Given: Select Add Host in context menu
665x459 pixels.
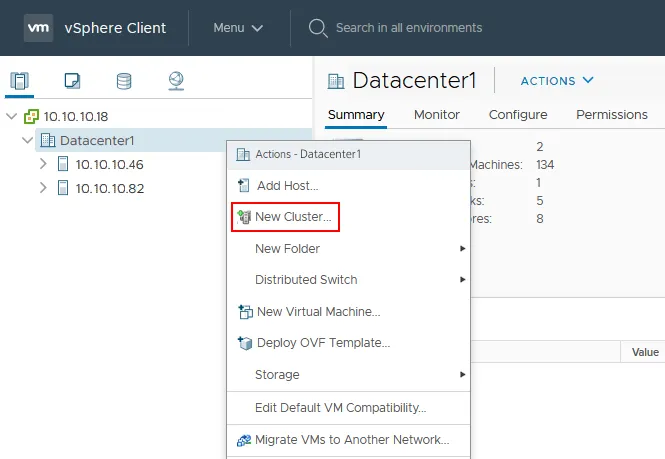Looking at the screenshot, I should [287, 185].
